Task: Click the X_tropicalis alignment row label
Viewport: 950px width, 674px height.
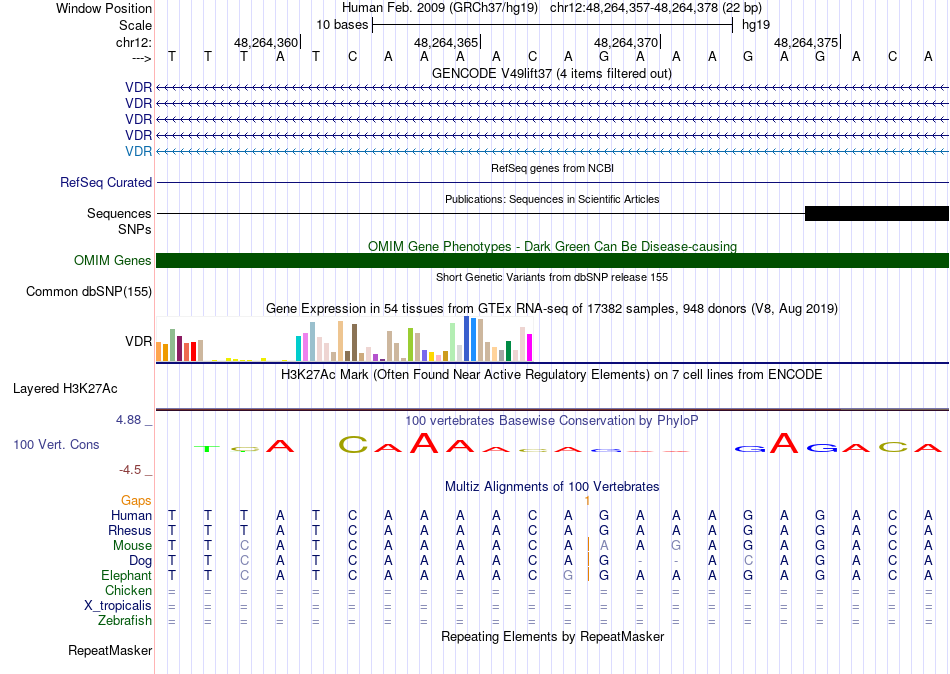Action: coord(118,606)
